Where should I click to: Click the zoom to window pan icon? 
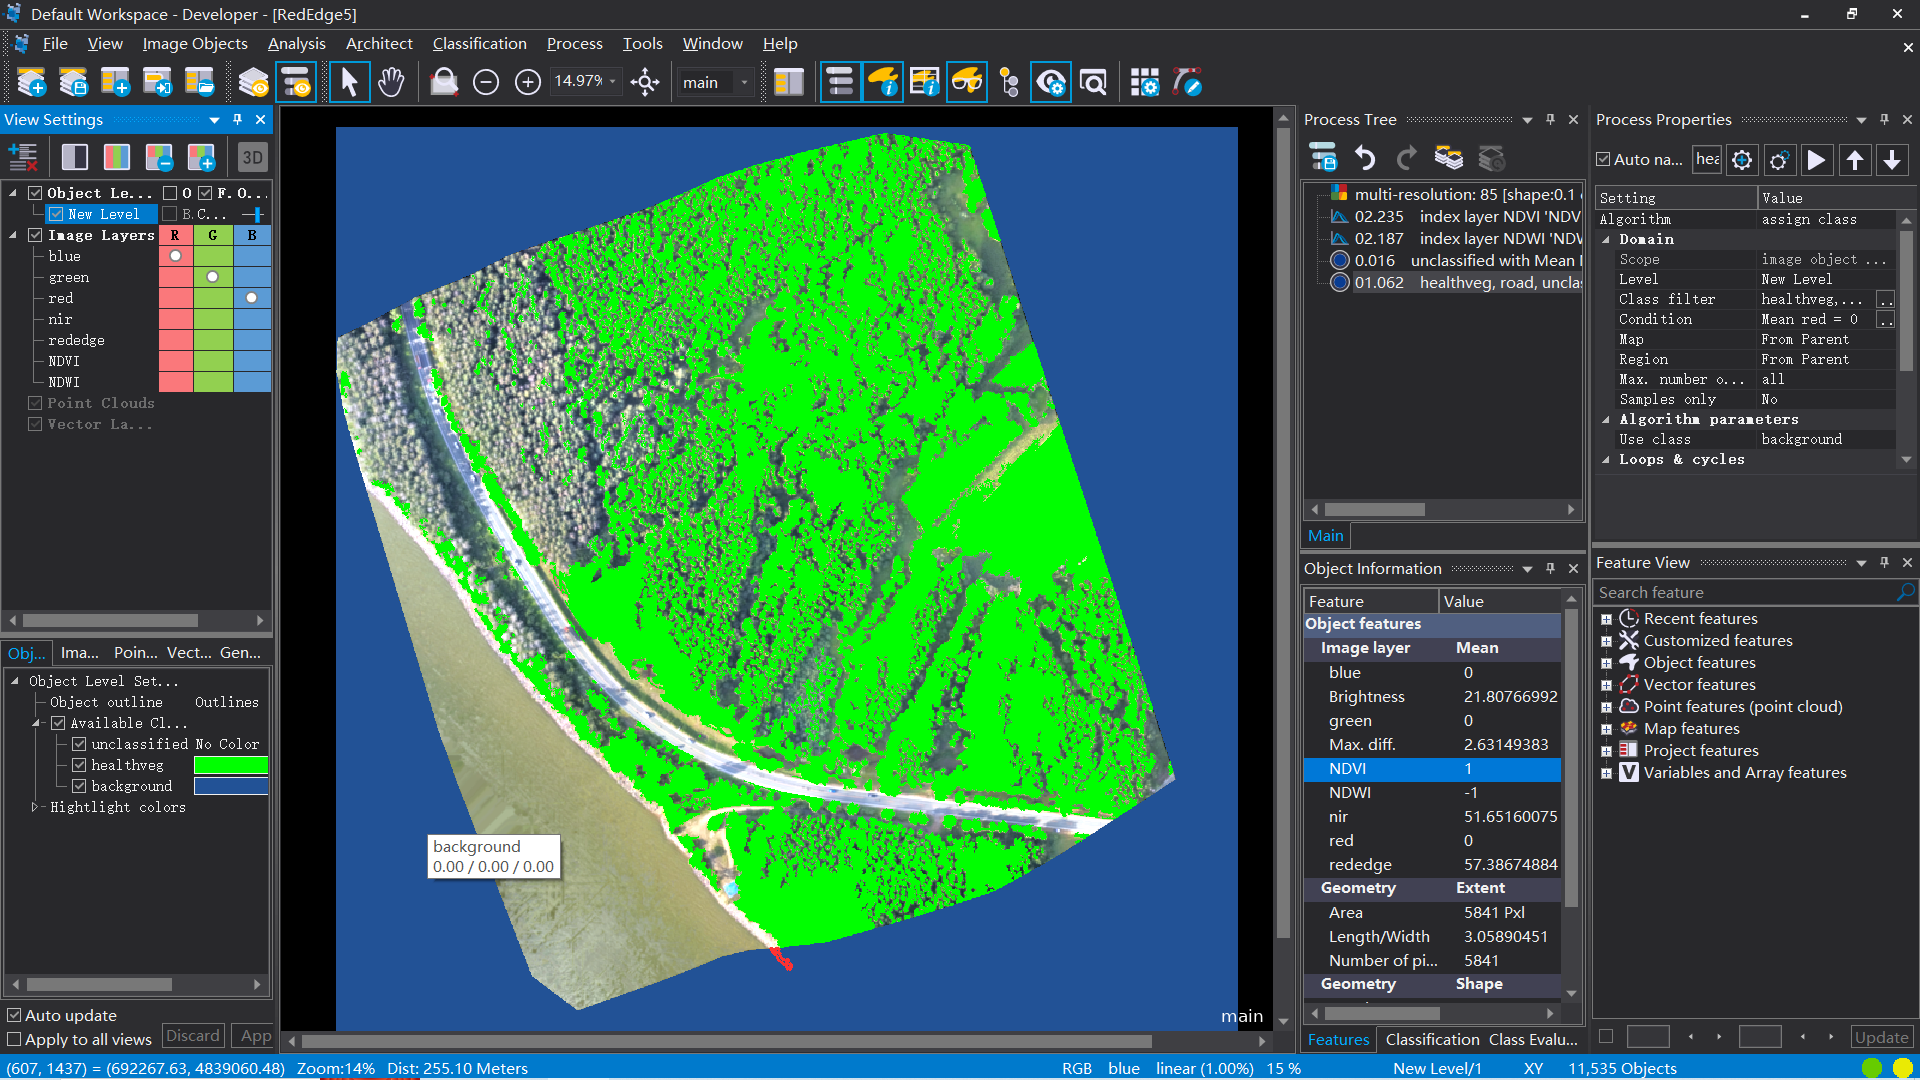point(645,82)
